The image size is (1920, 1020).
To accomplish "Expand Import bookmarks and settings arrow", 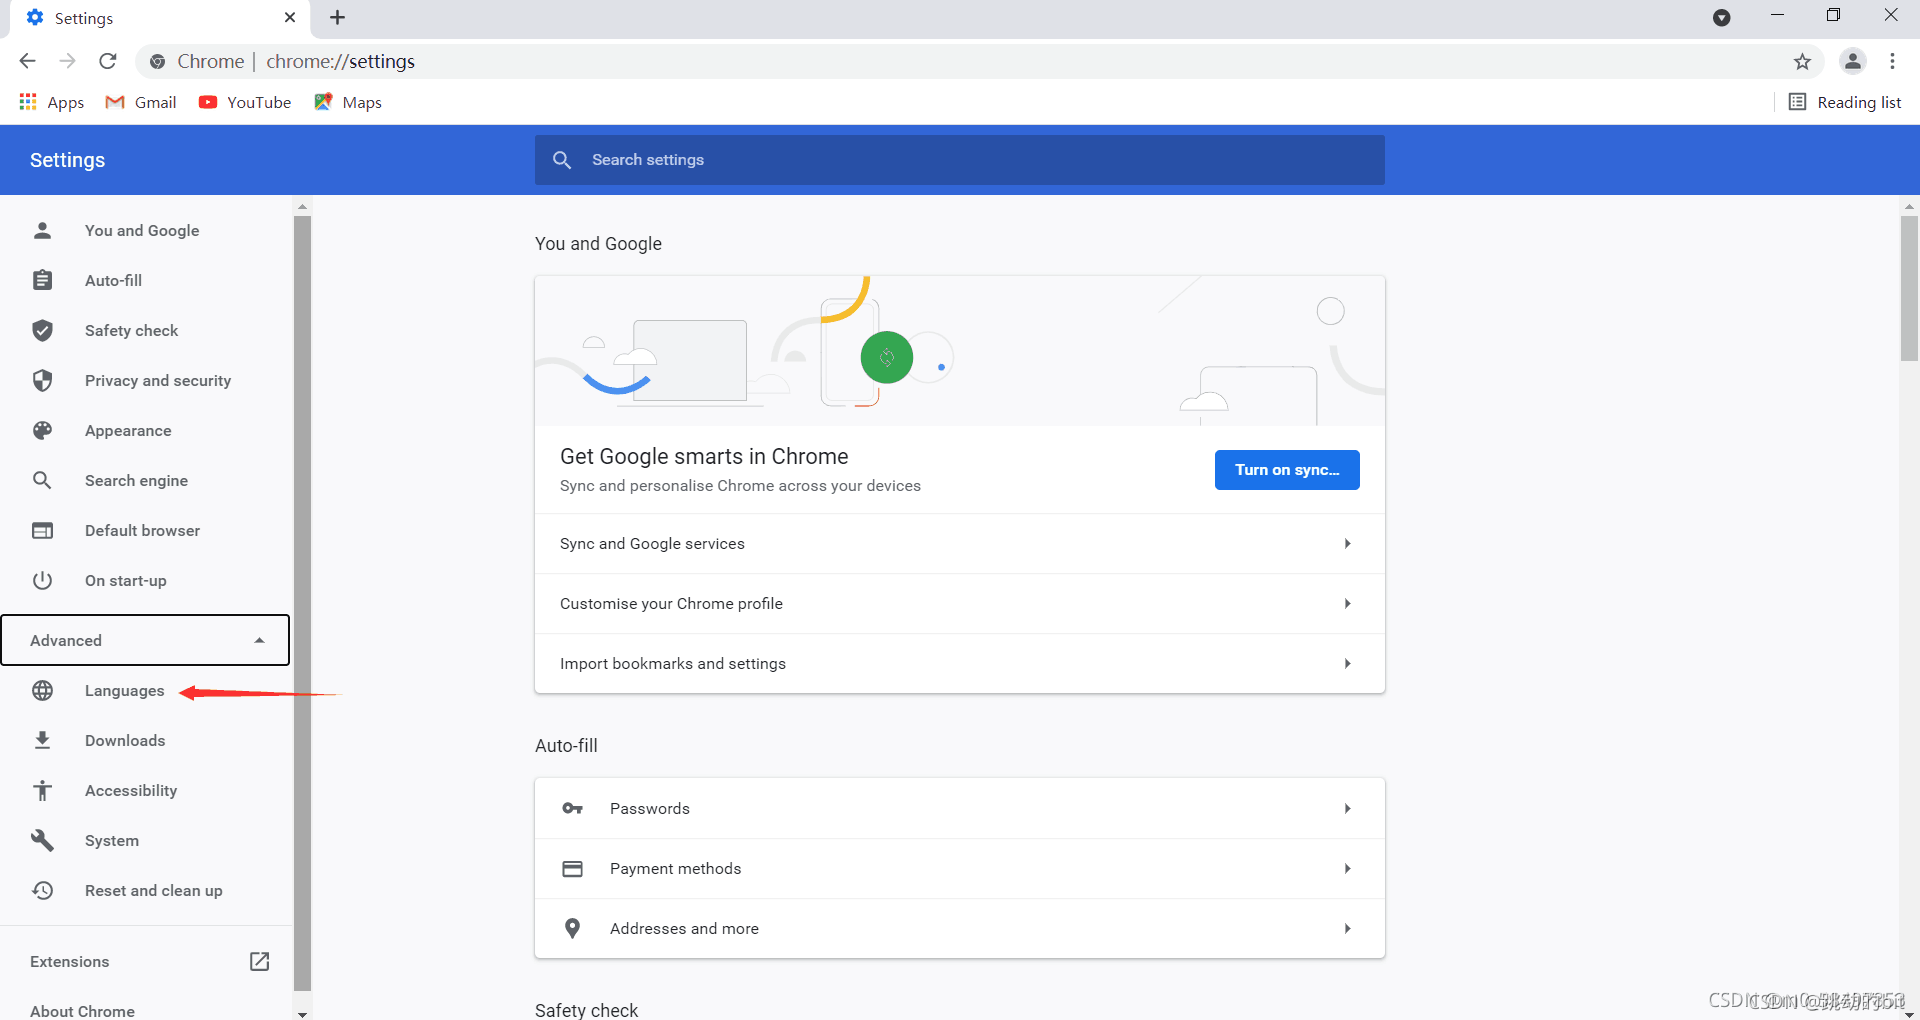I will [1347, 663].
